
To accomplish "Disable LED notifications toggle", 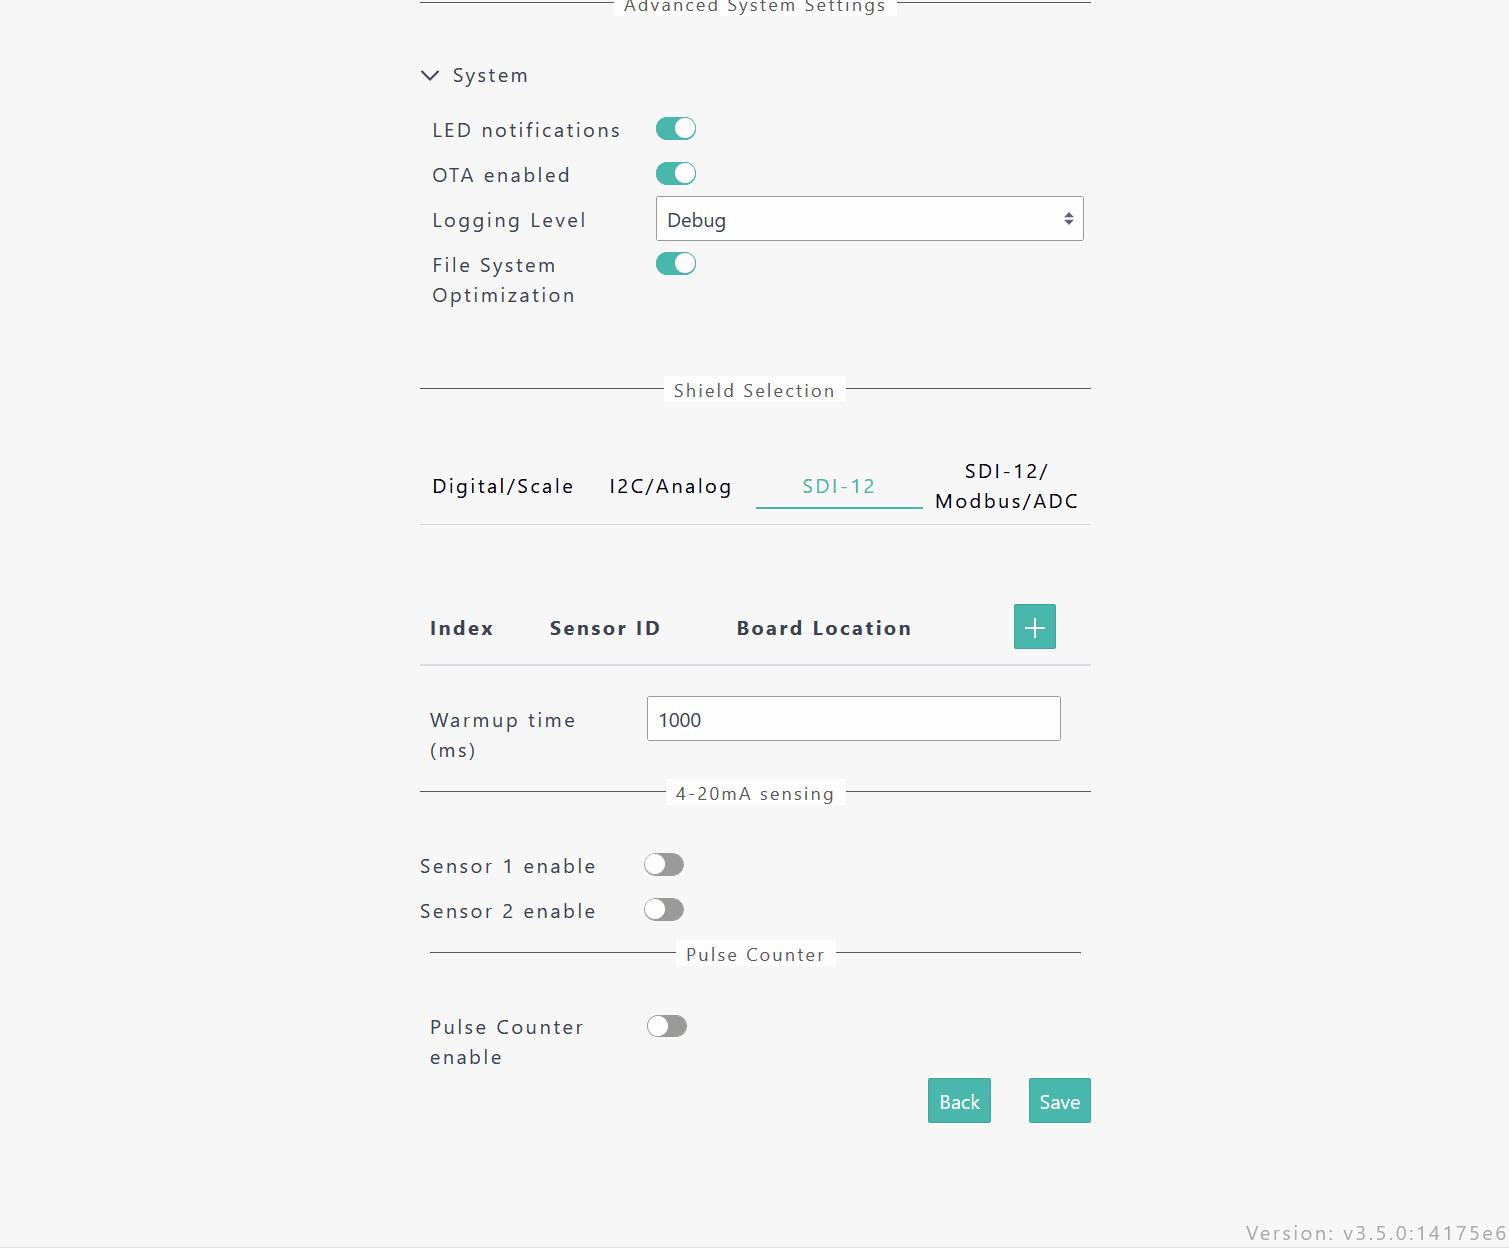I will 676,129.
